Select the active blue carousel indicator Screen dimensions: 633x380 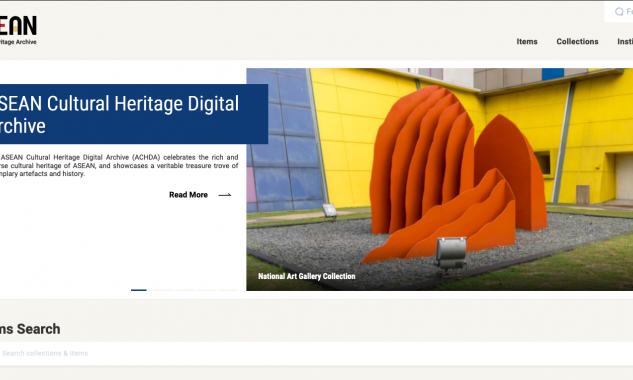[x=138, y=290]
